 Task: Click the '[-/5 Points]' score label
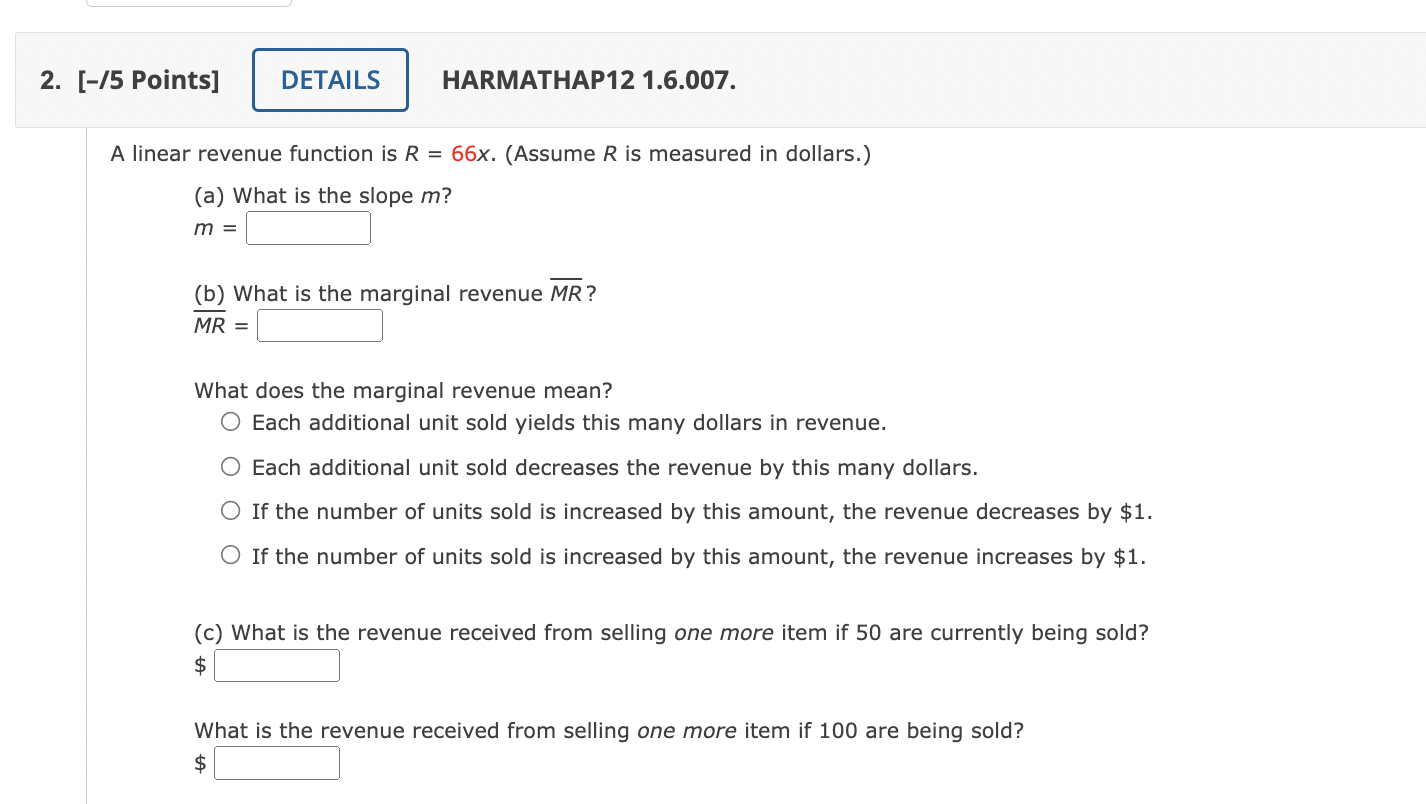[148, 80]
